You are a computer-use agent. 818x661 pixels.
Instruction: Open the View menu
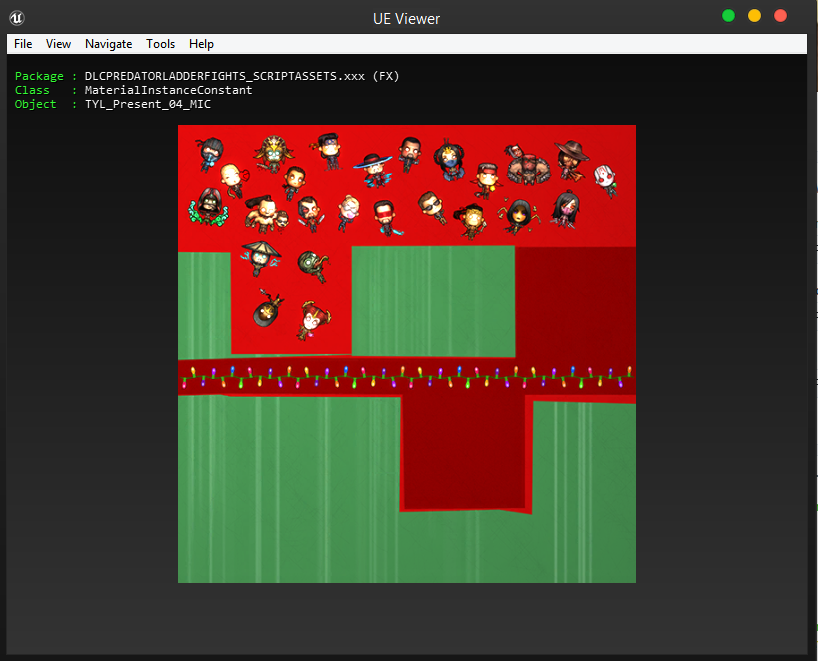(x=58, y=44)
